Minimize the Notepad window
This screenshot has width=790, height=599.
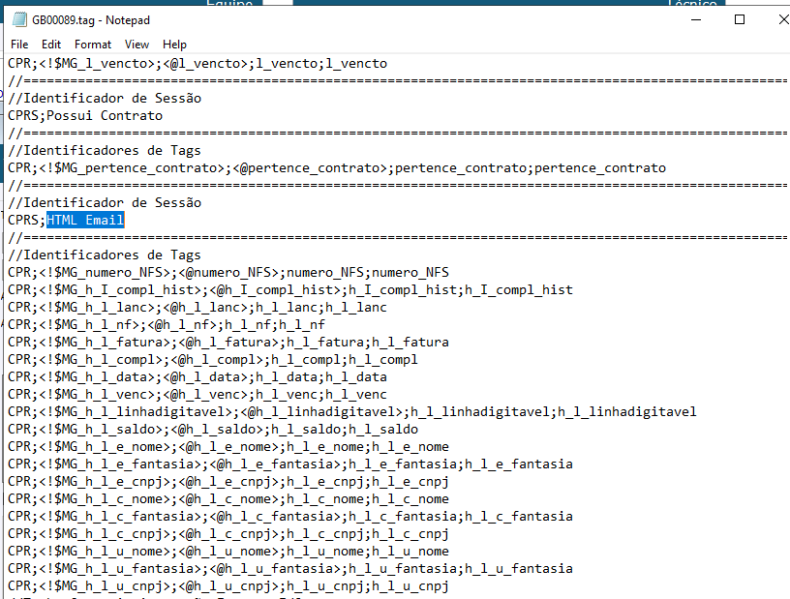696,20
